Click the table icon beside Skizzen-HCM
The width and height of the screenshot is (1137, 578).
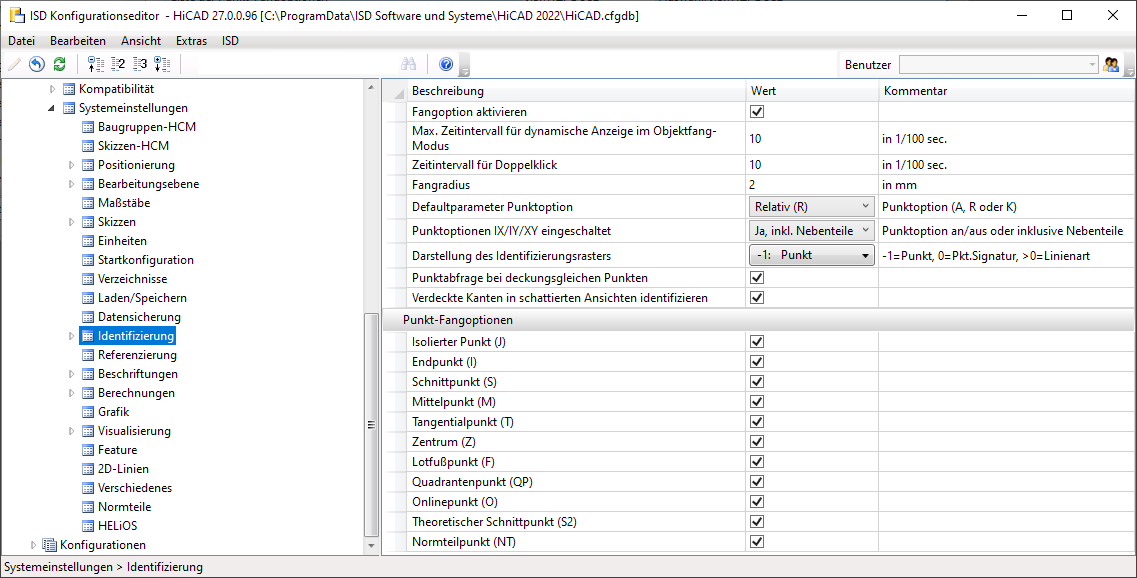point(88,146)
